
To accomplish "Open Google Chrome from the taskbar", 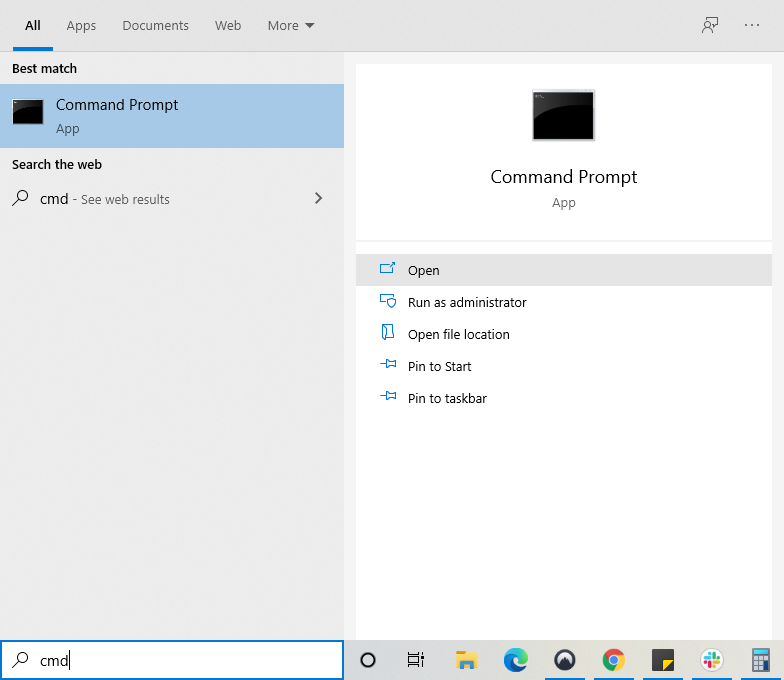I will click(x=613, y=660).
